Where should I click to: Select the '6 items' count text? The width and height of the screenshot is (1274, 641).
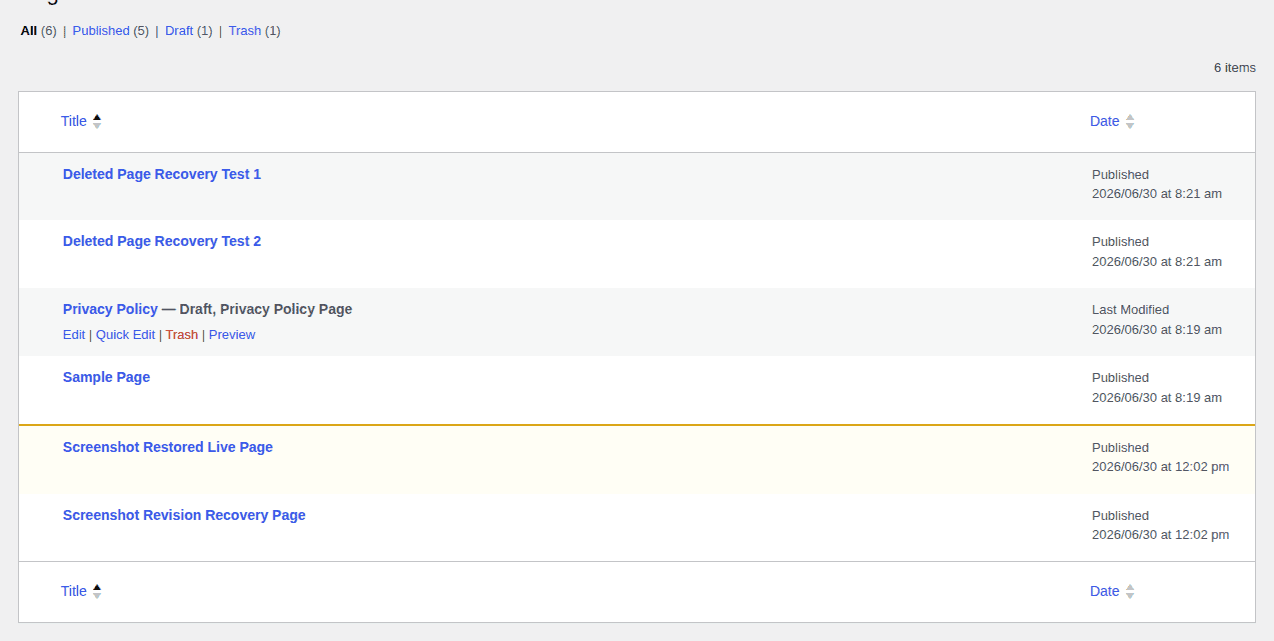tap(1235, 68)
